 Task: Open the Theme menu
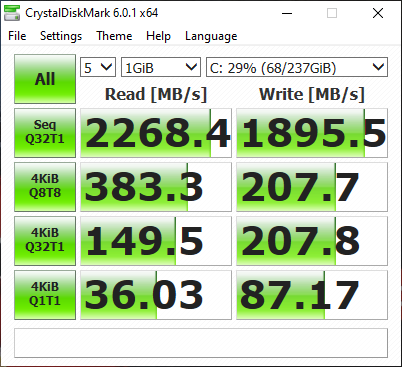pyautogui.click(x=114, y=36)
